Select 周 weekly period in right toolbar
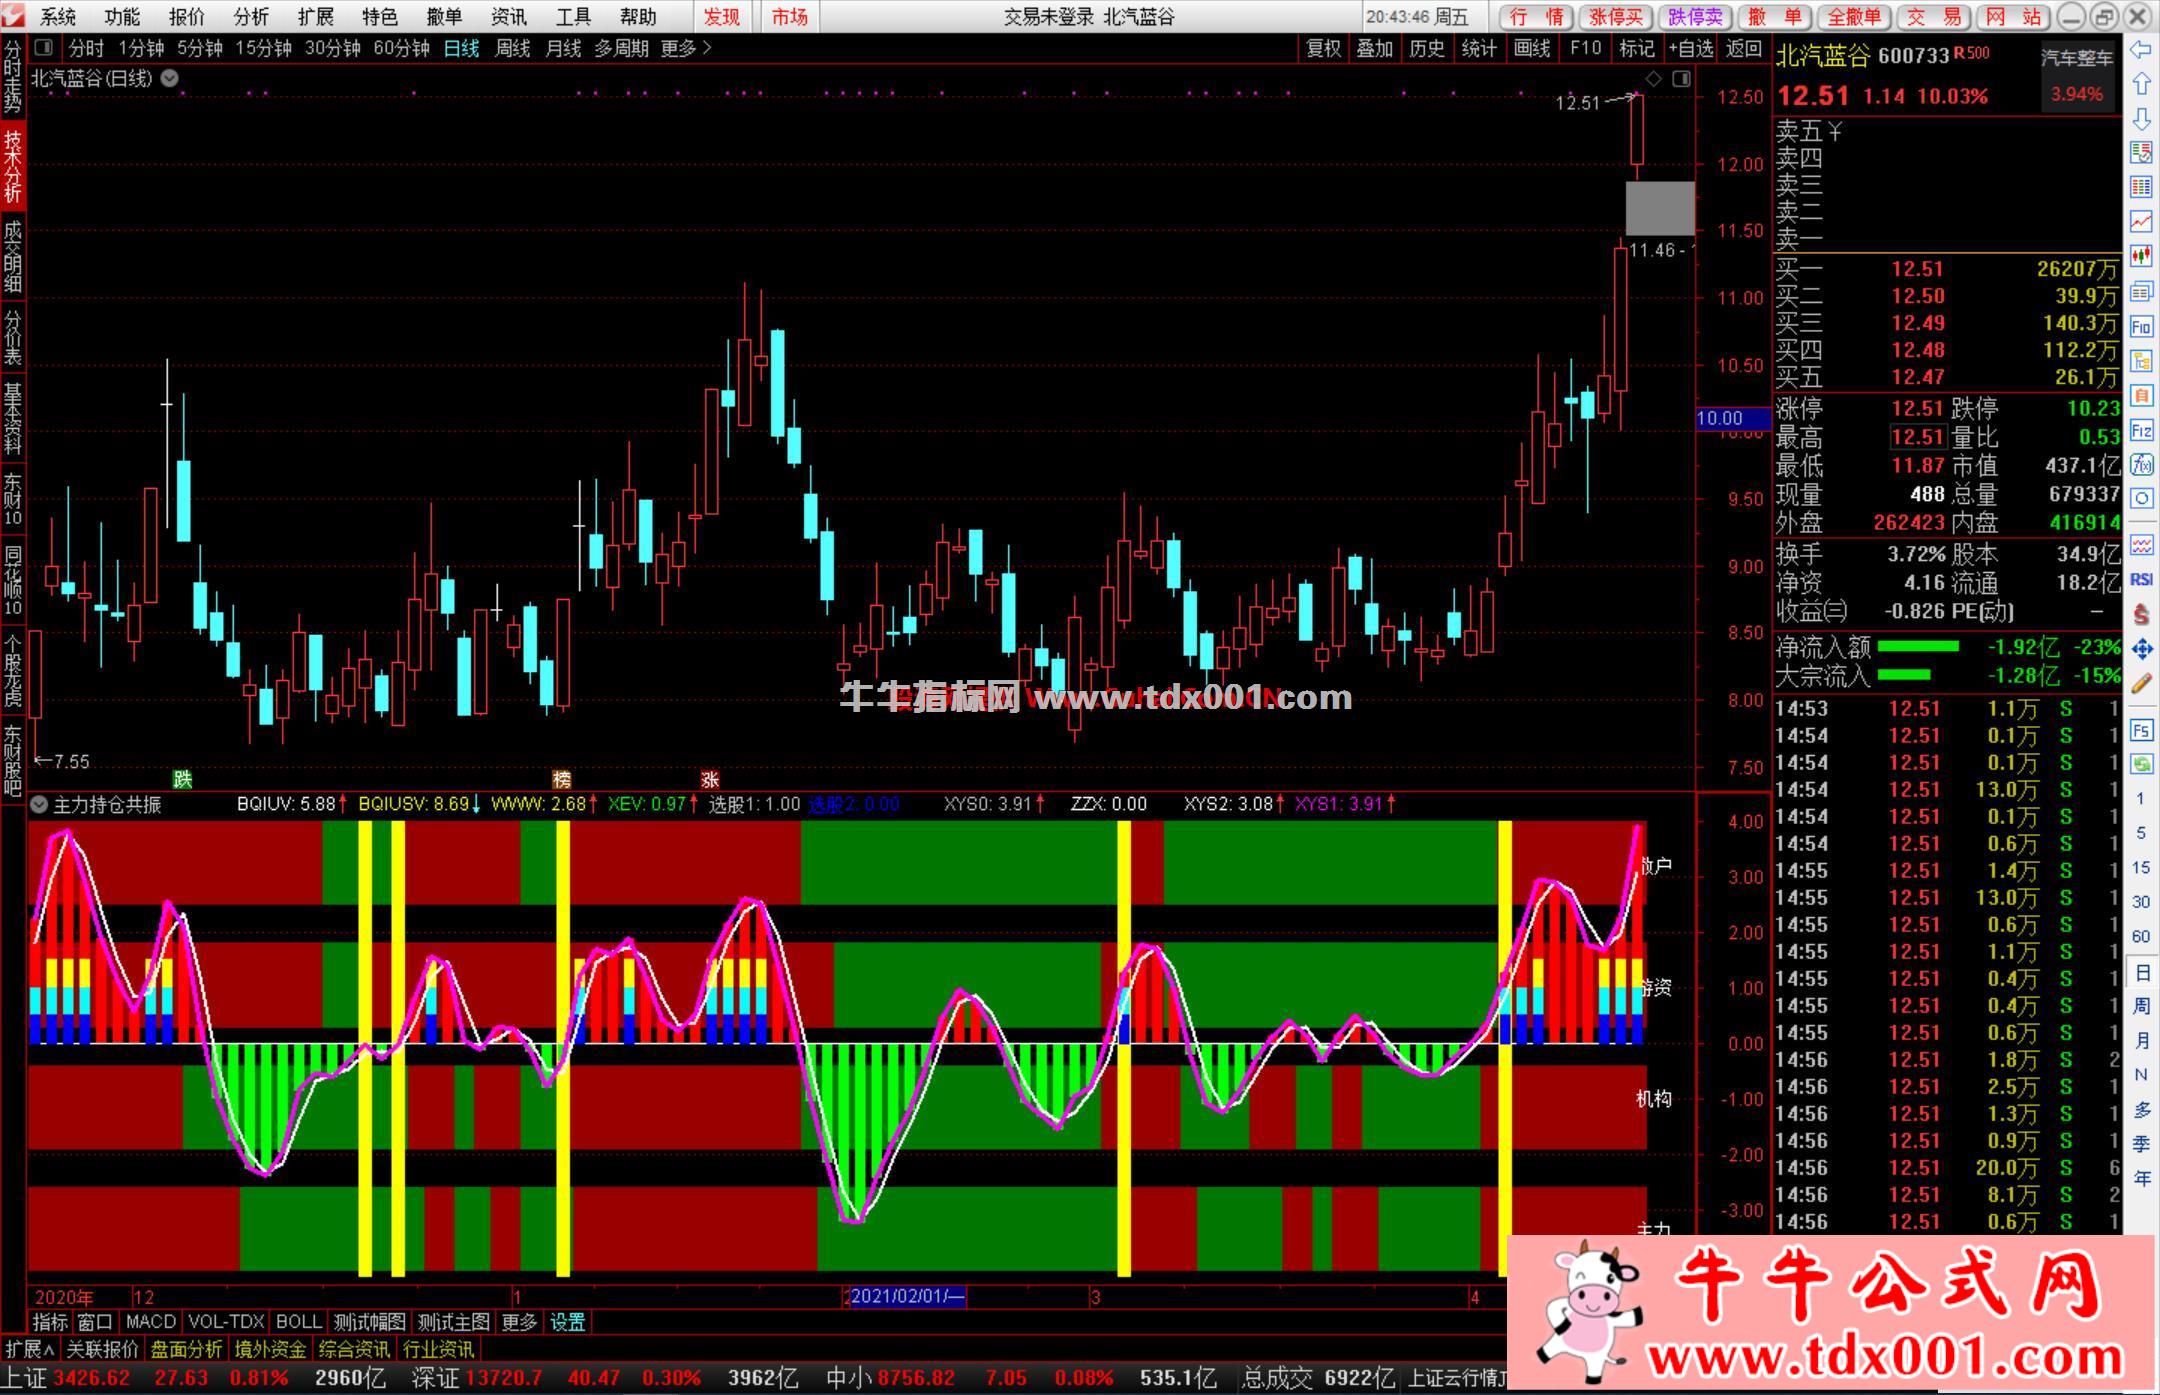2160x1395 pixels. [2141, 1006]
